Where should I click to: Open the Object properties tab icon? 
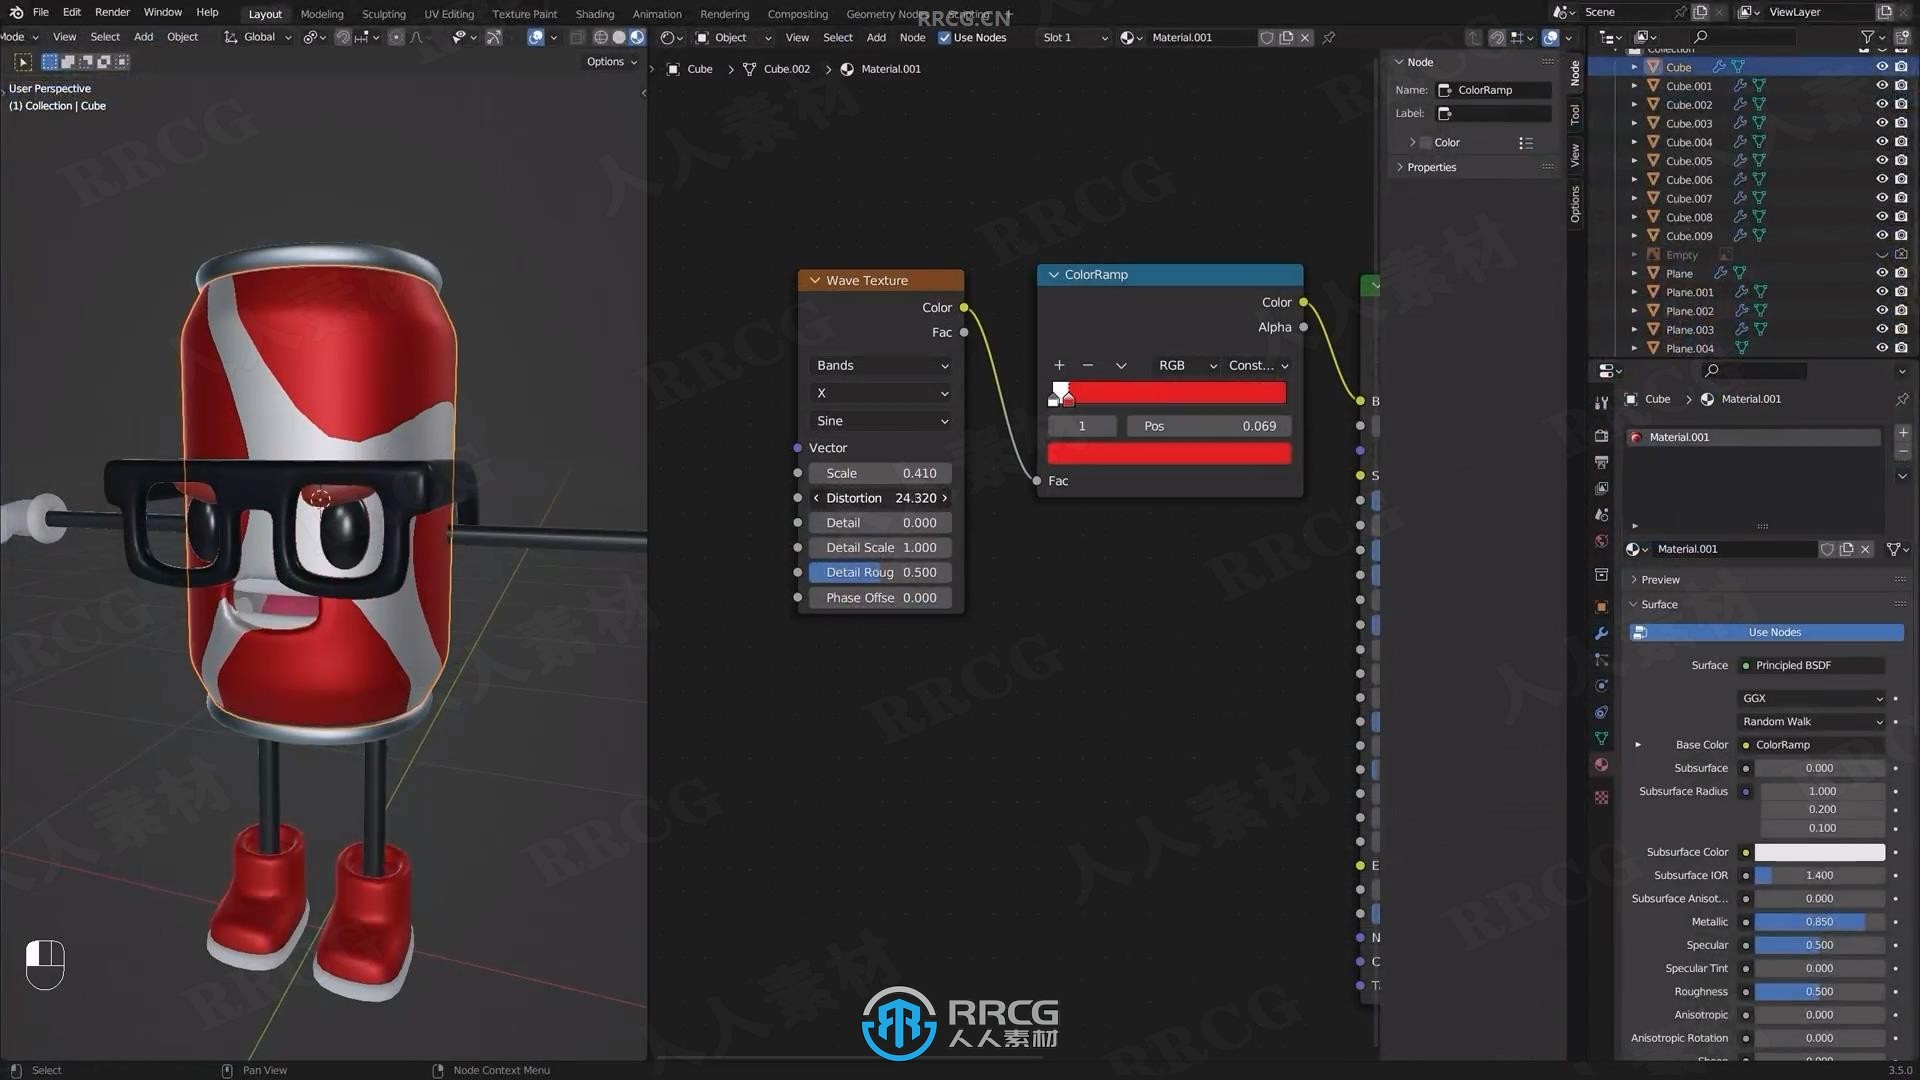[1602, 607]
